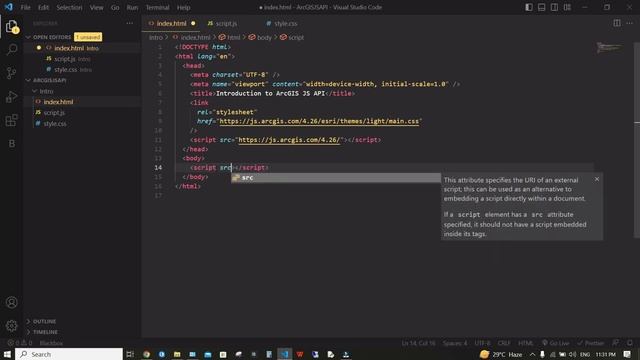Open index.html in the Intro folder tree
Screen dimensions: 640x360
pos(82,102)
